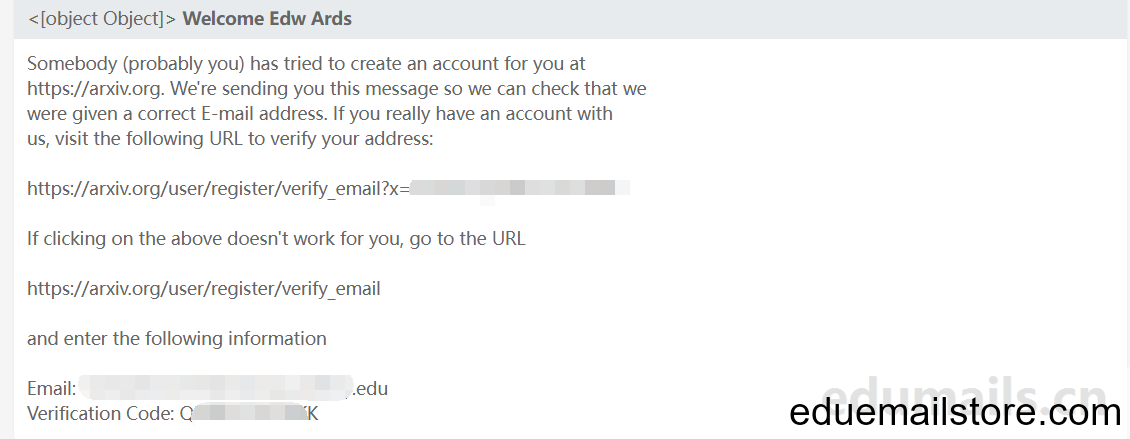Click the '.edu' ending of the email address
This screenshot has width=1130, height=439.
(x=370, y=389)
